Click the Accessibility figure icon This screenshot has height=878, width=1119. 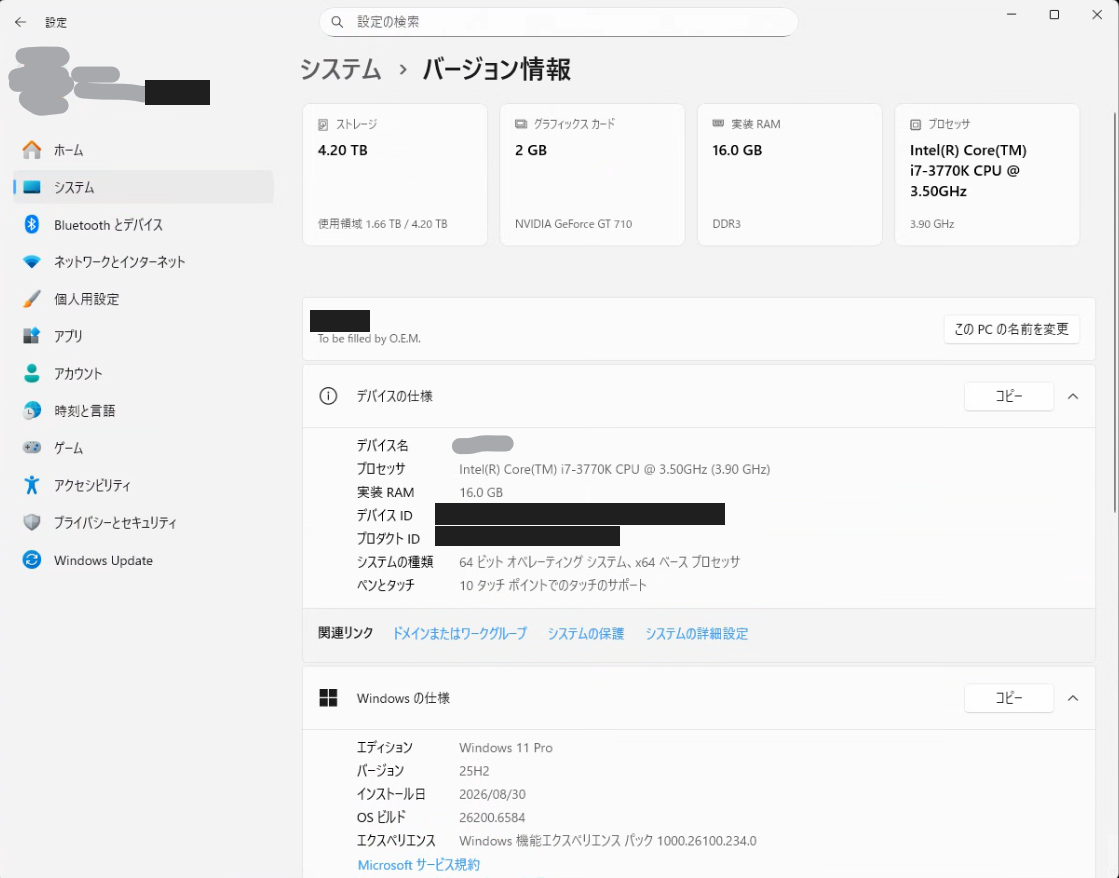pos(31,485)
